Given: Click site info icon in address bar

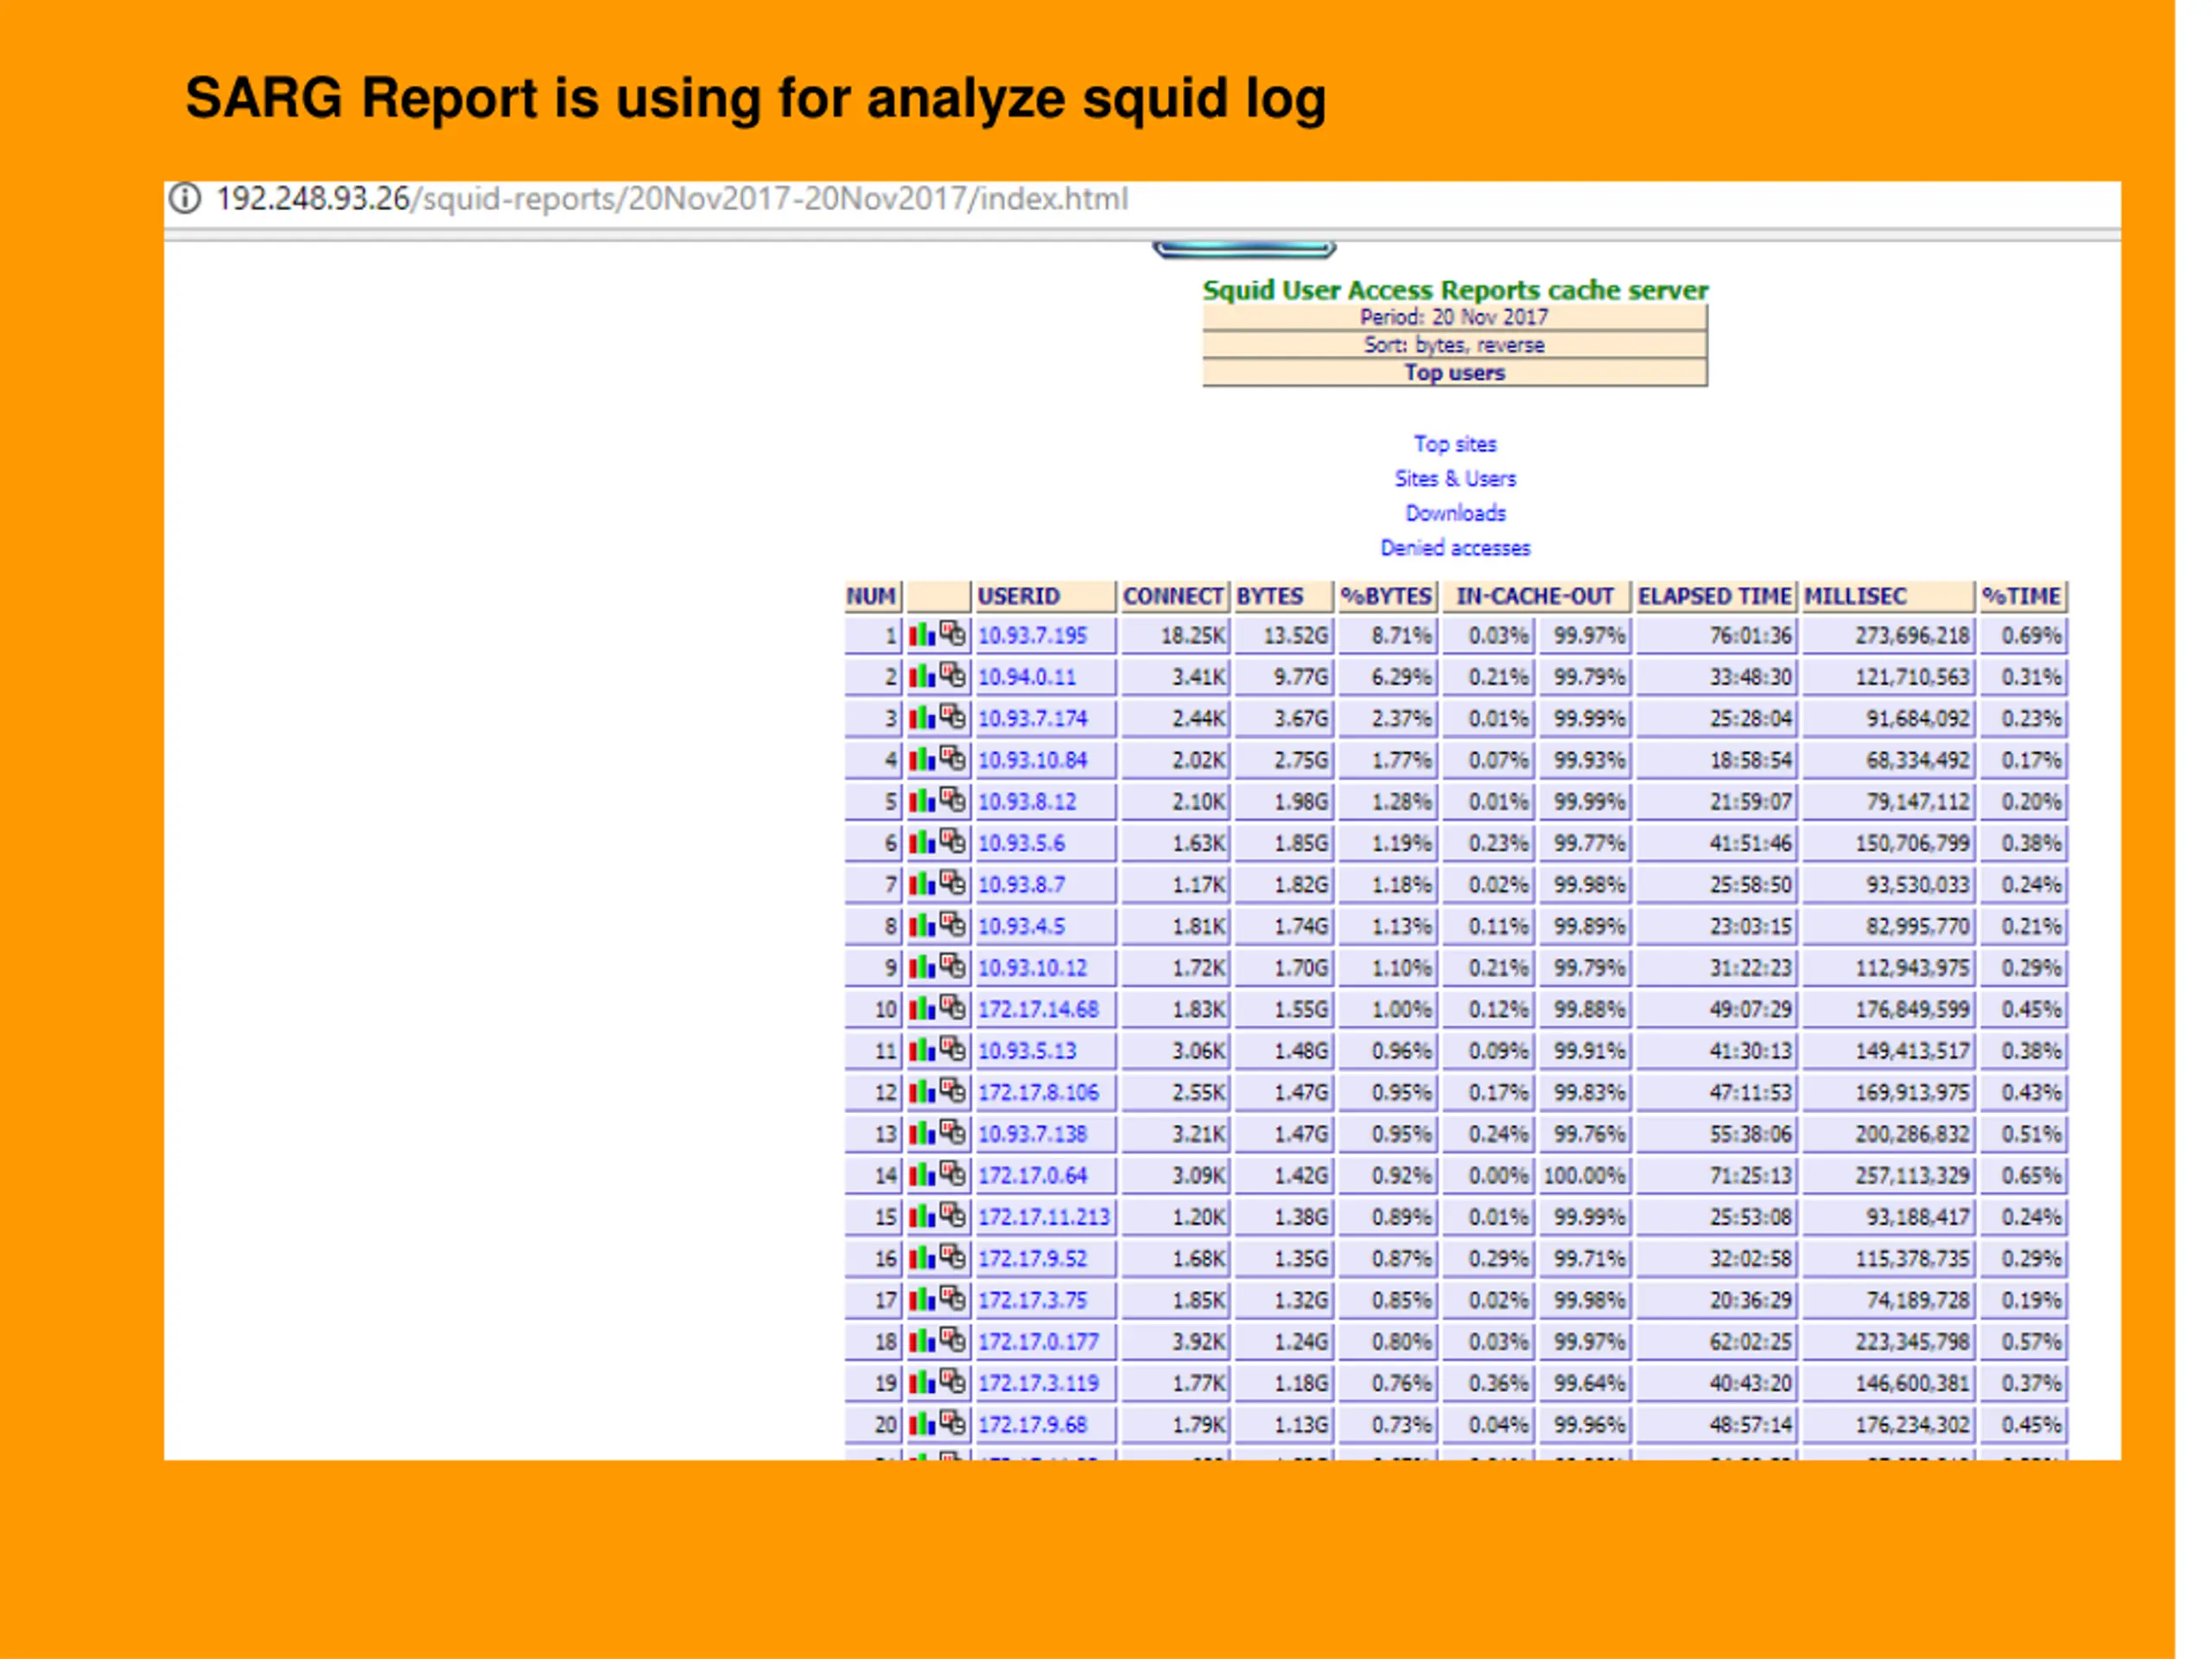Looking at the screenshot, I should point(185,199).
